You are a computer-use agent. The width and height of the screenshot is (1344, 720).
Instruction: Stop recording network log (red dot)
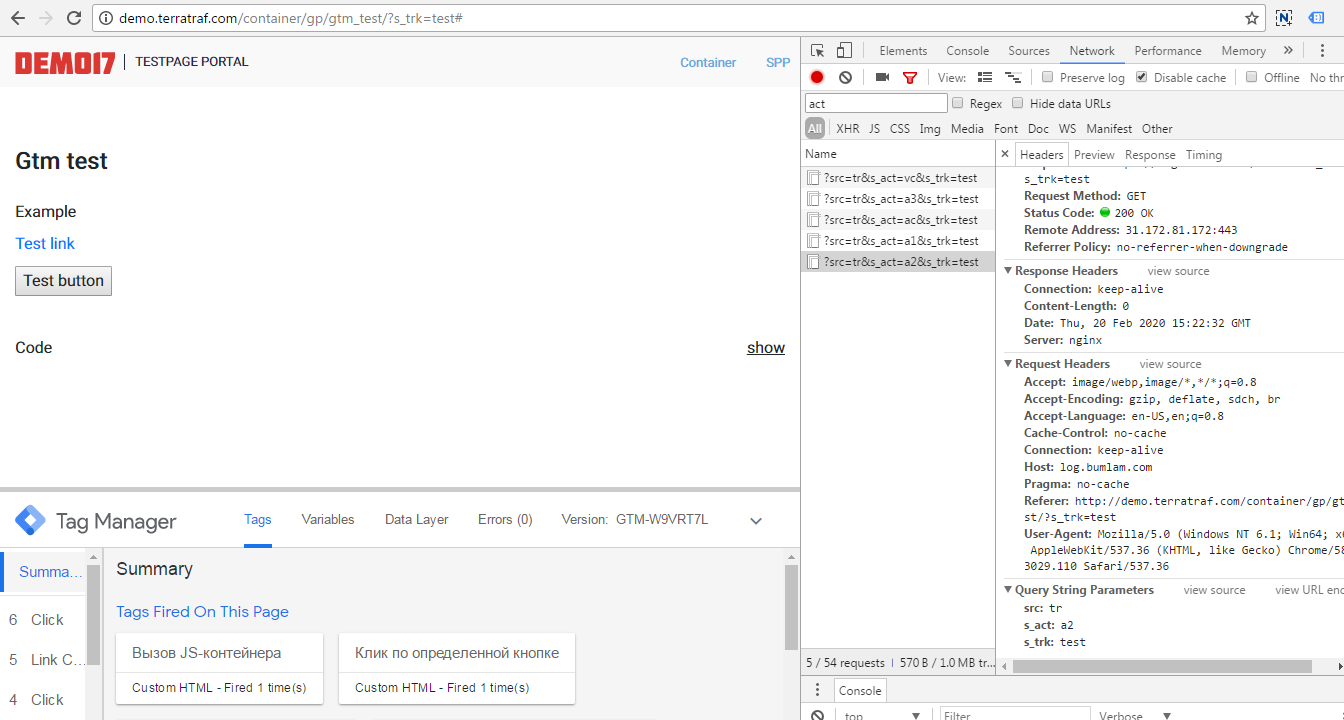[x=817, y=77]
